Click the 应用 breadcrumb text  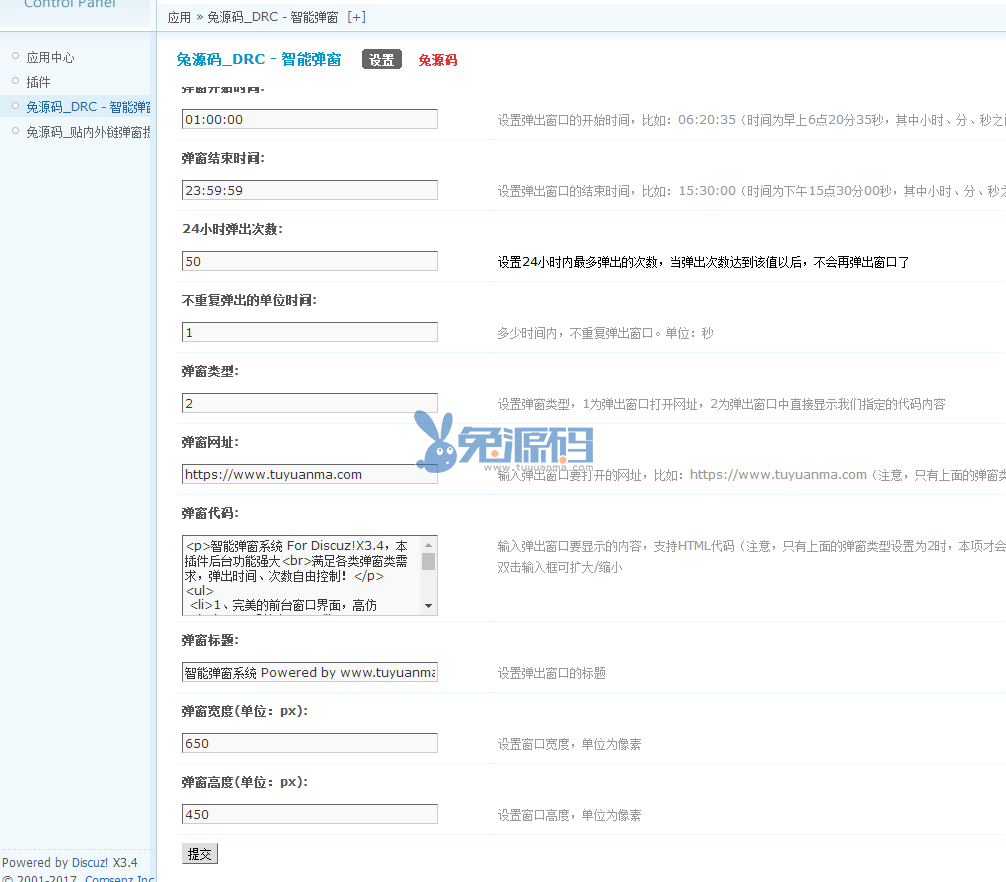179,17
